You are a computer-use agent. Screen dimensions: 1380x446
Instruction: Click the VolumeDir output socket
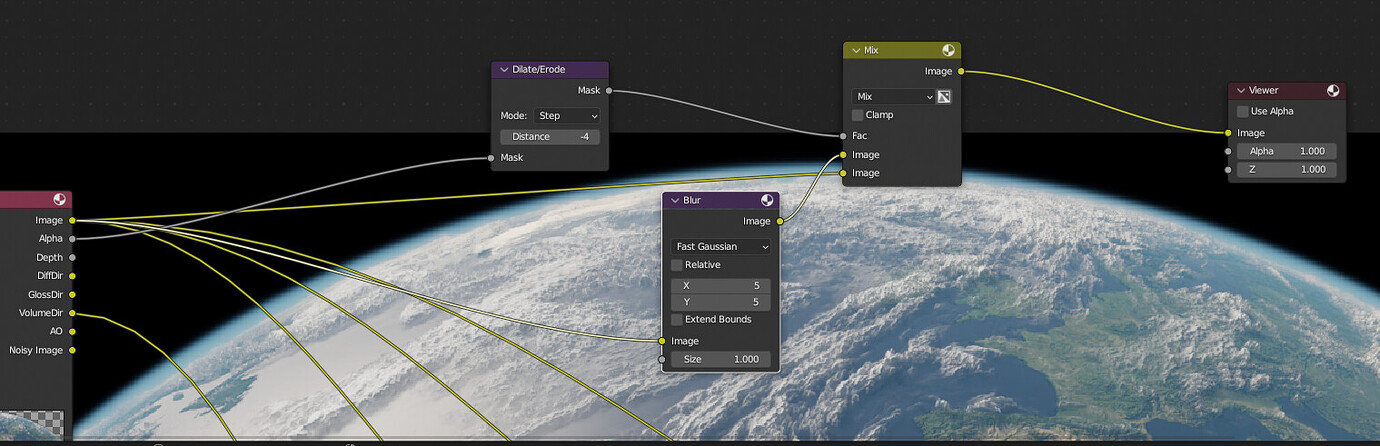click(72, 313)
